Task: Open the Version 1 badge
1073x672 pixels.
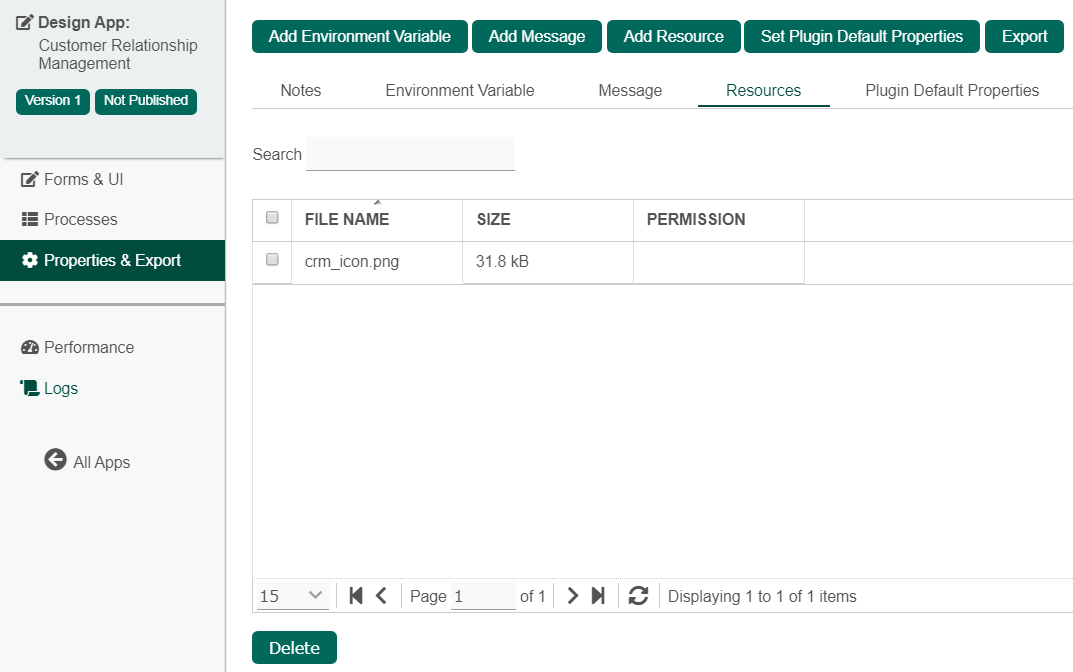Action: pos(53,101)
